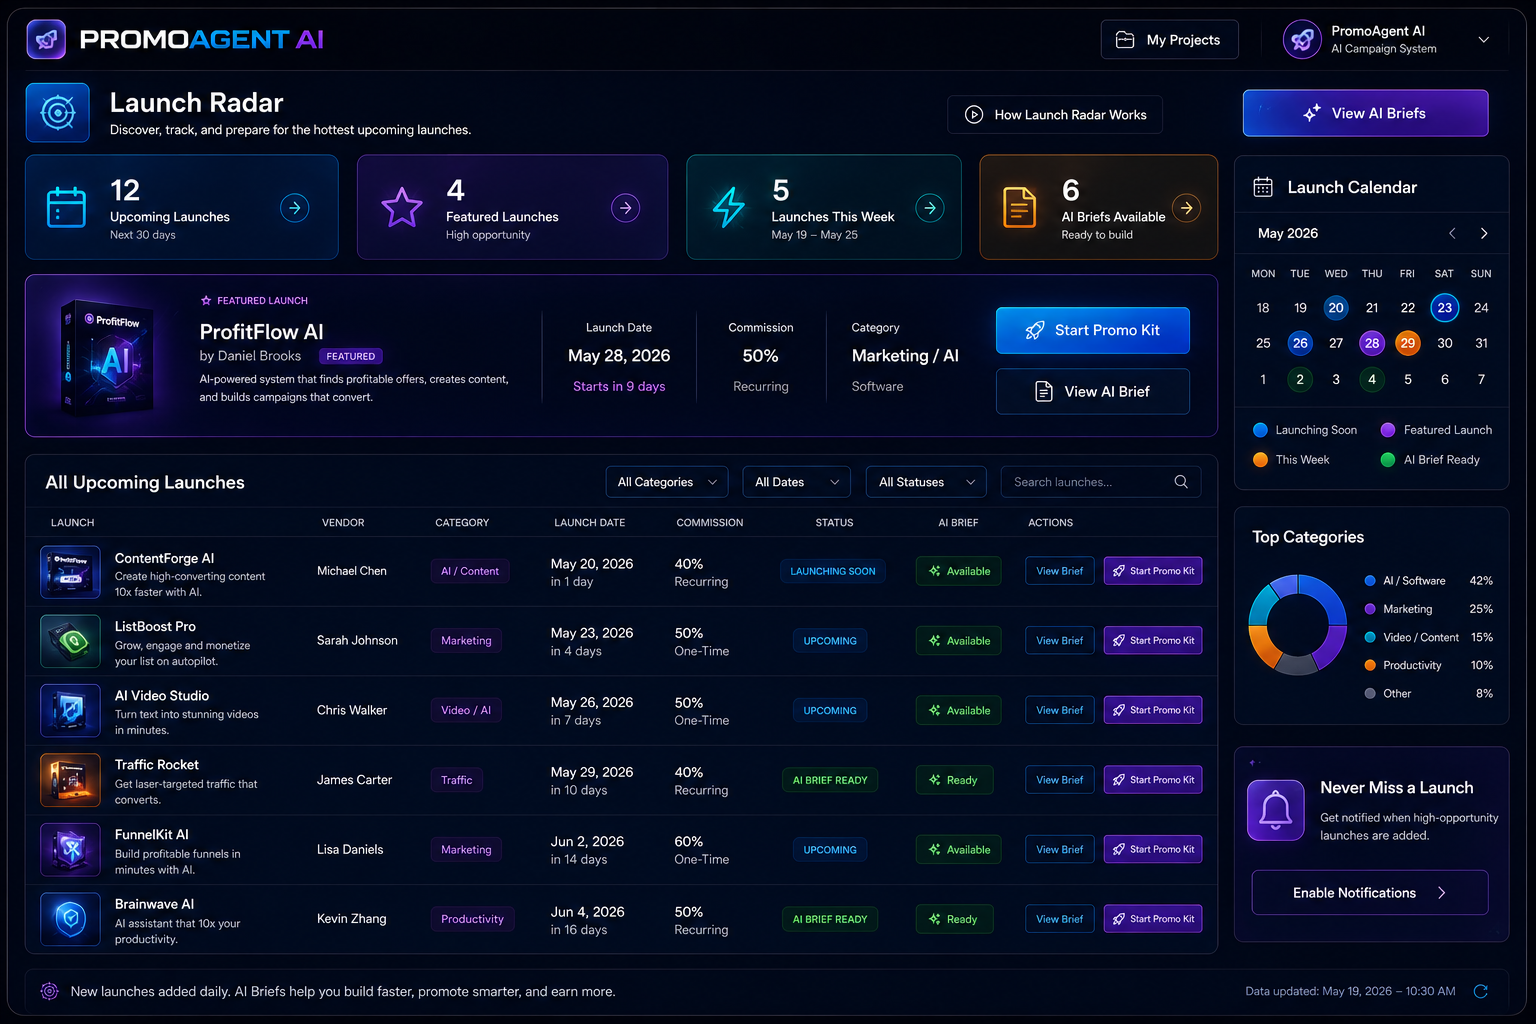1536x1024 pixels.
Task: Click Start Promo Kit for ProfitFlow AI
Action: (1093, 330)
